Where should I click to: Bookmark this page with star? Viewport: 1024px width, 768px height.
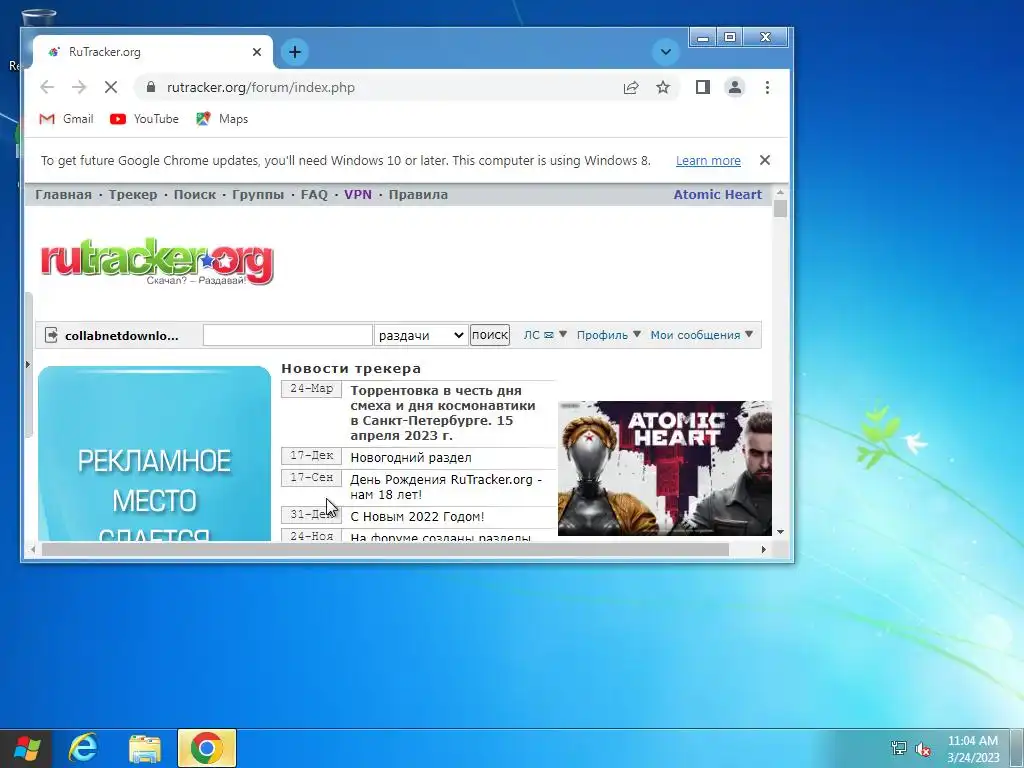663,88
